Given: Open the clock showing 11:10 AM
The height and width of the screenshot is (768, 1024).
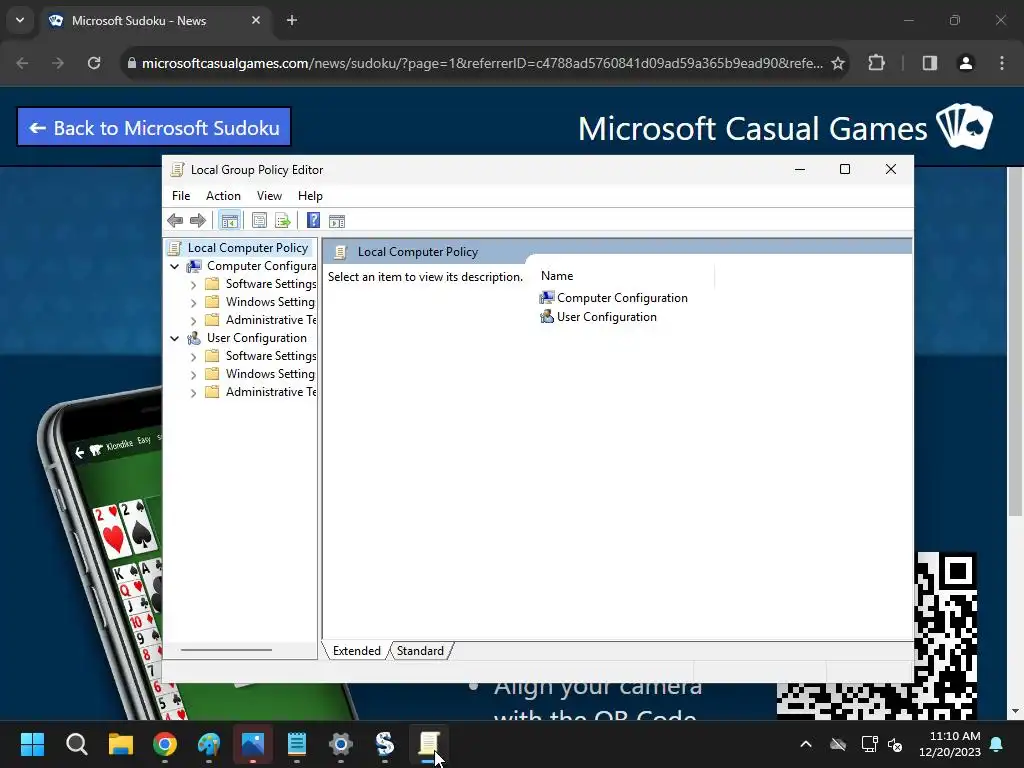Looking at the screenshot, I should [950, 744].
